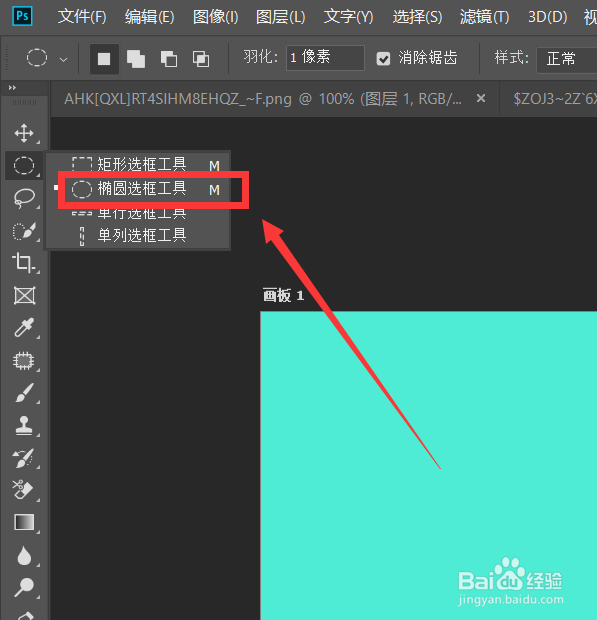Click the 羽化 feather value field
597x620 pixels.
point(325,58)
